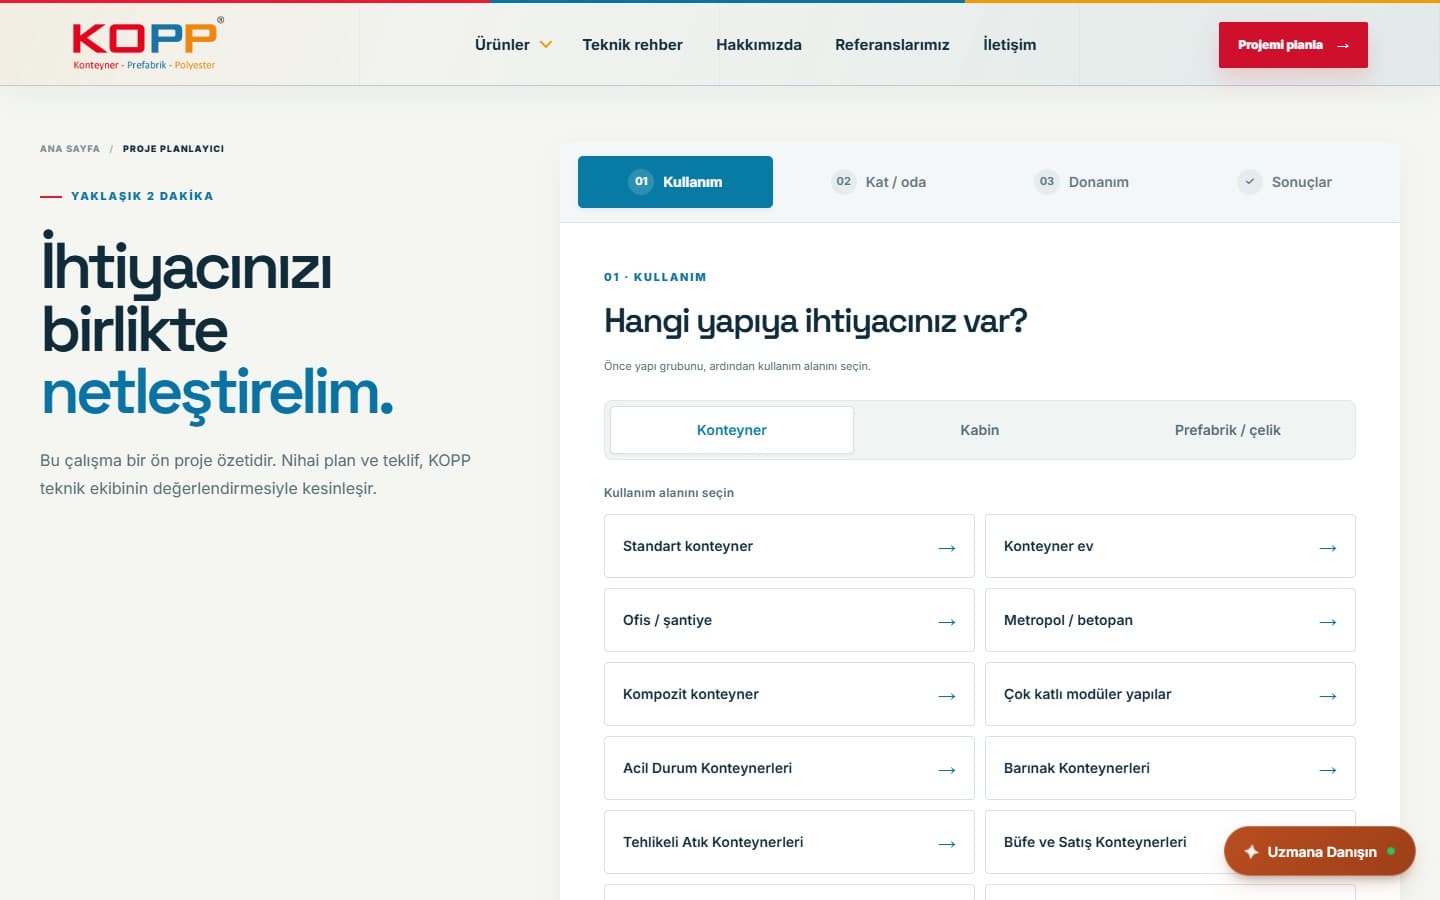Click arrow icon on Kompozit konteyner
The width and height of the screenshot is (1440, 900).
coord(947,696)
